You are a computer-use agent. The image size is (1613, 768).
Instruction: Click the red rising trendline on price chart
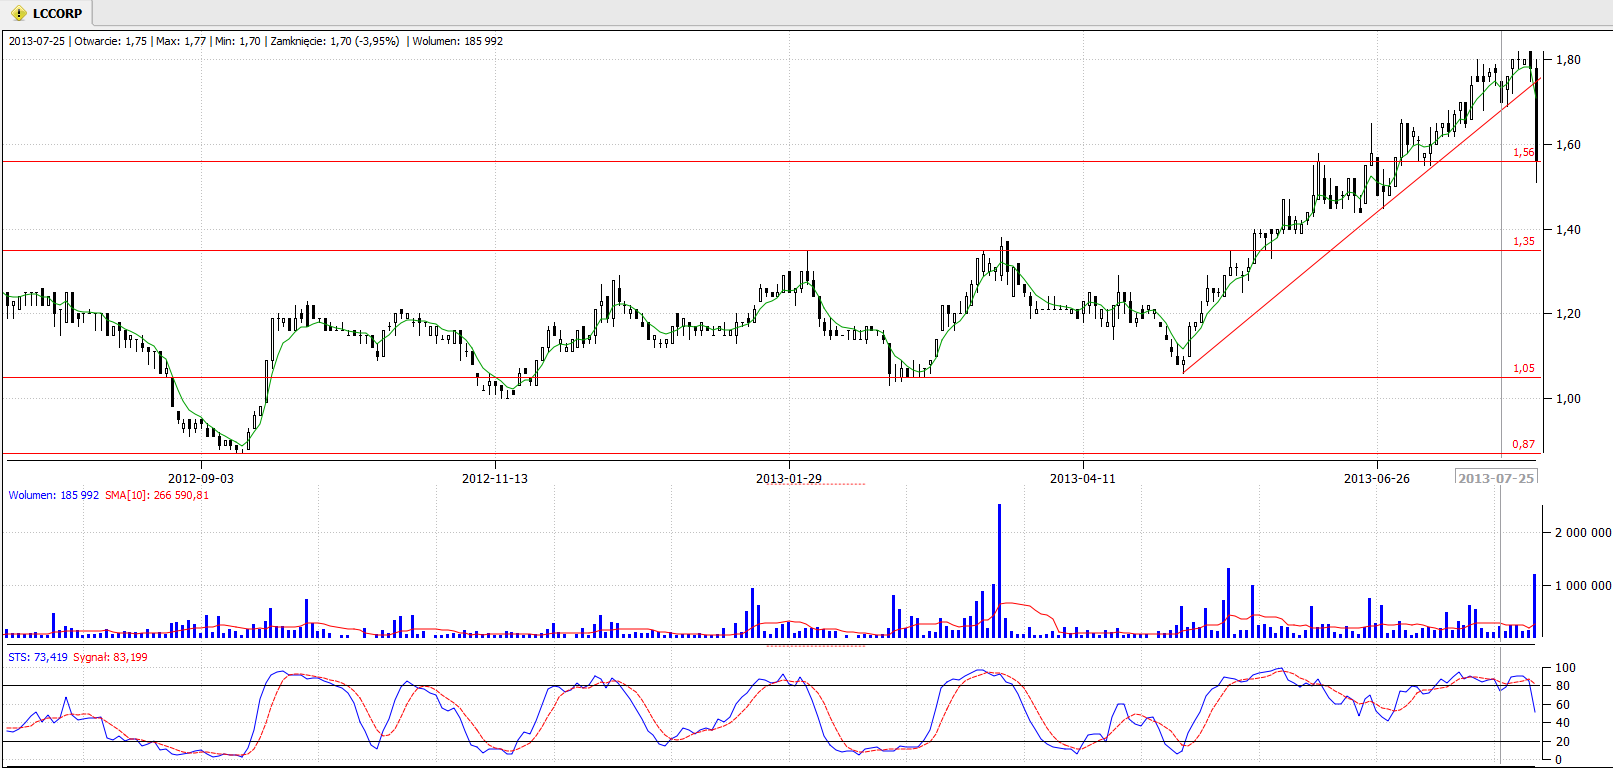tap(1360, 225)
